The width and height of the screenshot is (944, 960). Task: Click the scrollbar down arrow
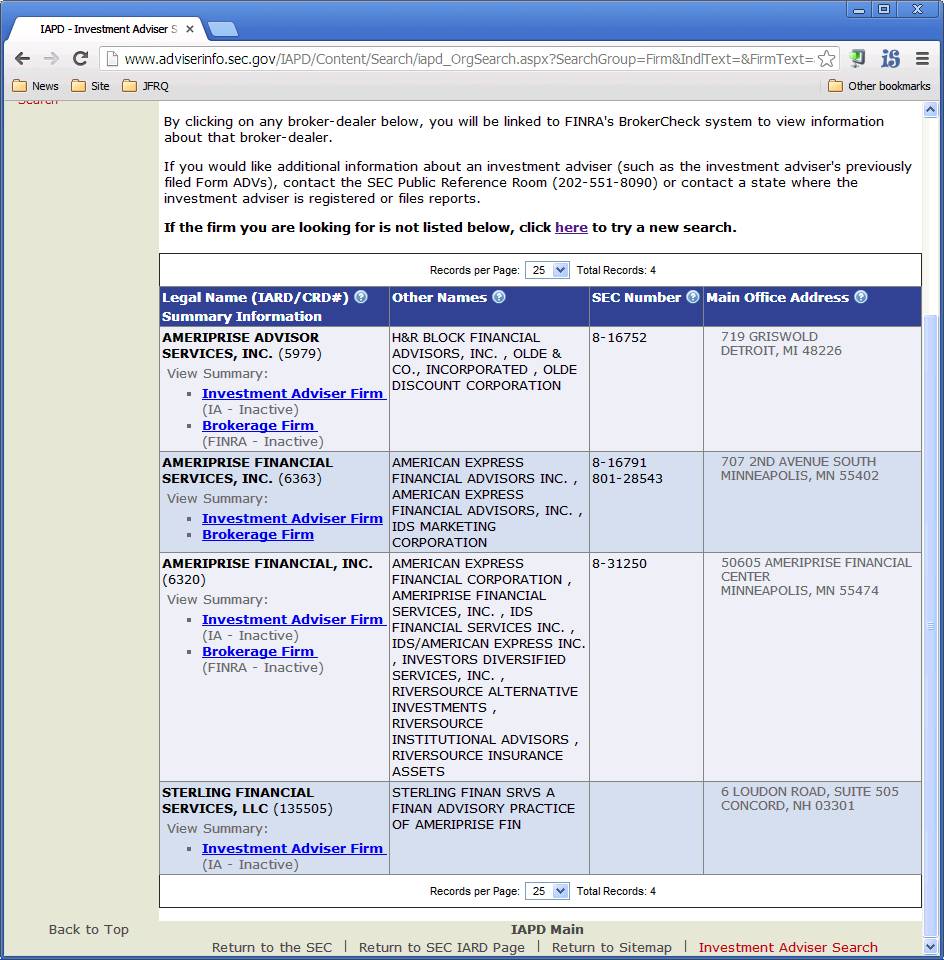pyautogui.click(x=930, y=947)
